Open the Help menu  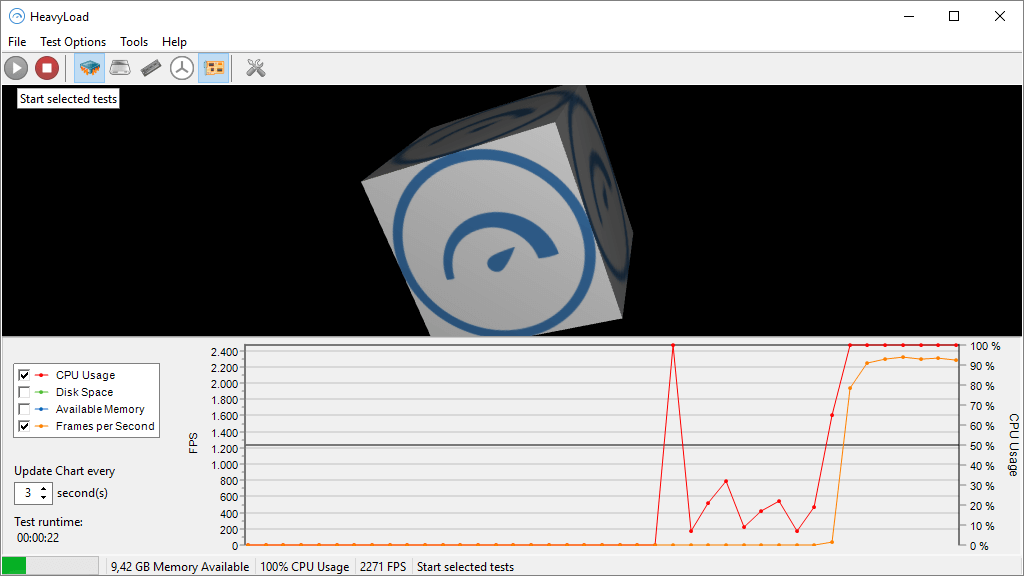click(x=174, y=42)
